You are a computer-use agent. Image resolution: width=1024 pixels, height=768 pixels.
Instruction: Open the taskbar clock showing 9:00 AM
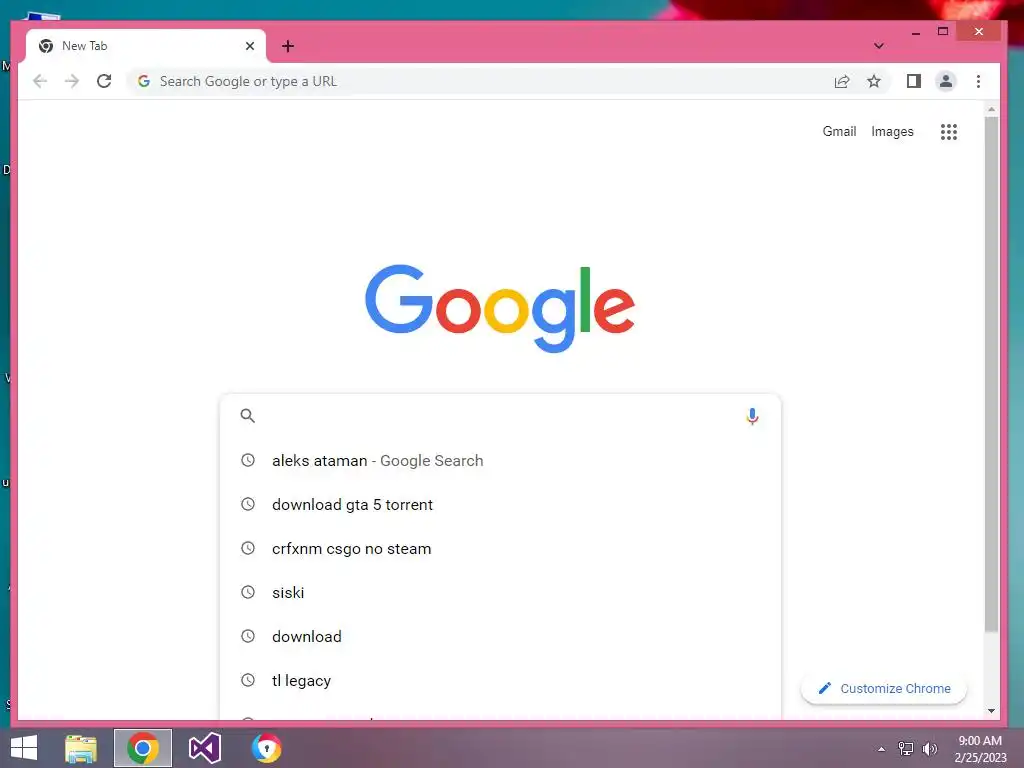[x=980, y=749]
